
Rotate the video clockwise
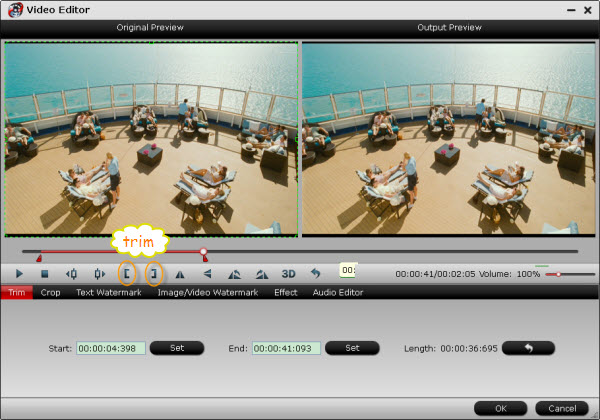pos(262,274)
